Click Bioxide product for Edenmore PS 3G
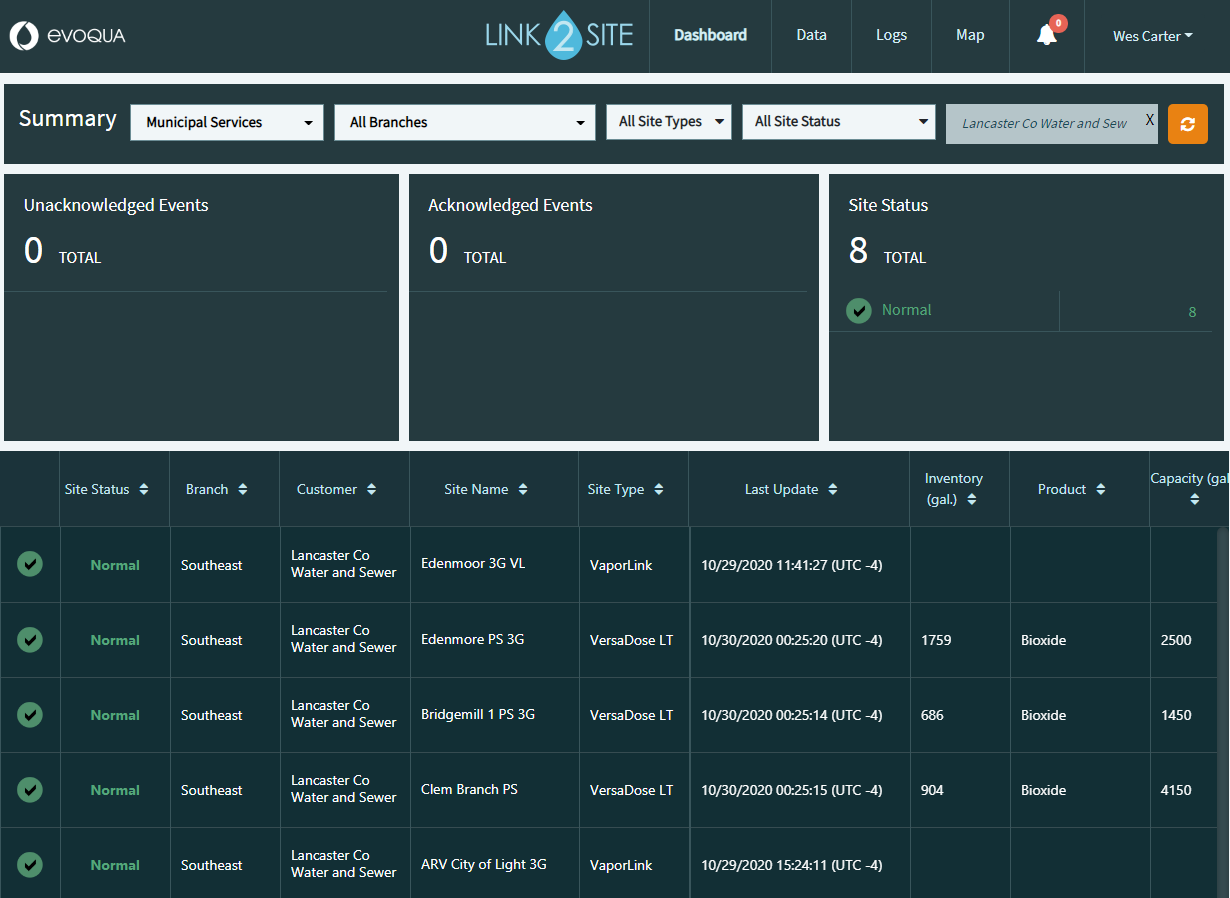1230x898 pixels. pyautogui.click(x=1043, y=640)
